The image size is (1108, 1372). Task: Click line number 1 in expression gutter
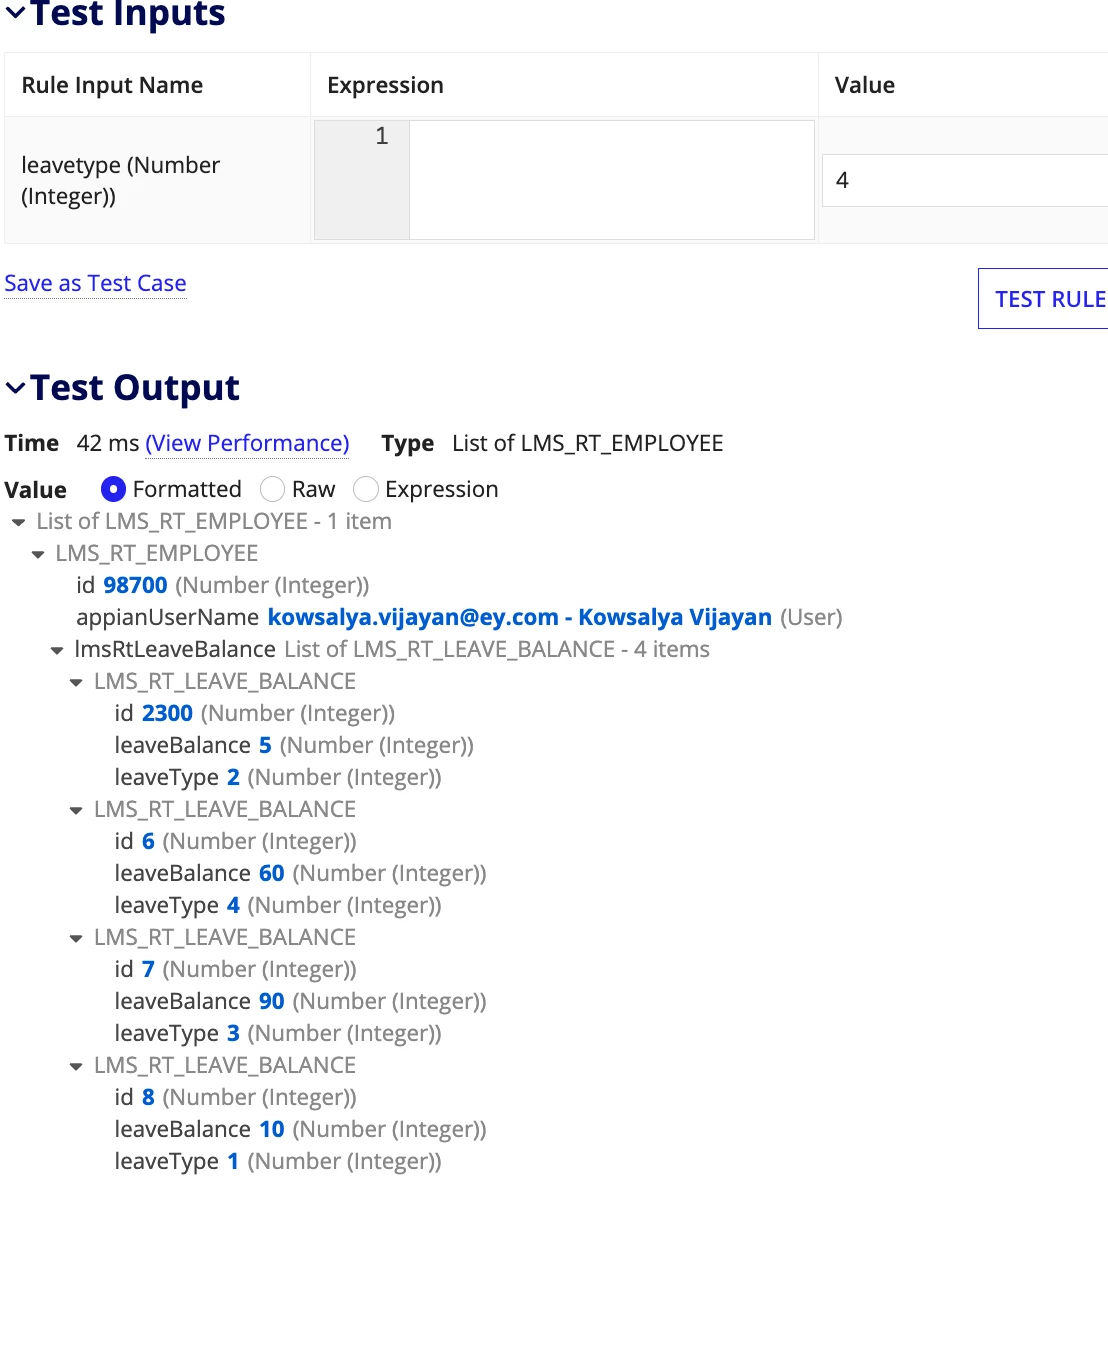click(381, 136)
